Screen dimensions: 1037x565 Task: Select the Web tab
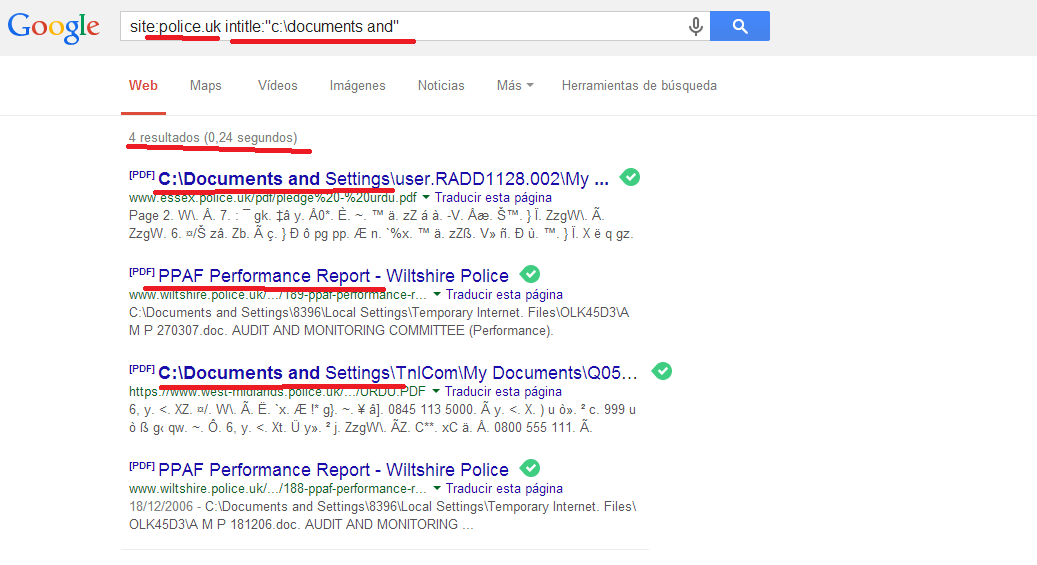coord(143,85)
